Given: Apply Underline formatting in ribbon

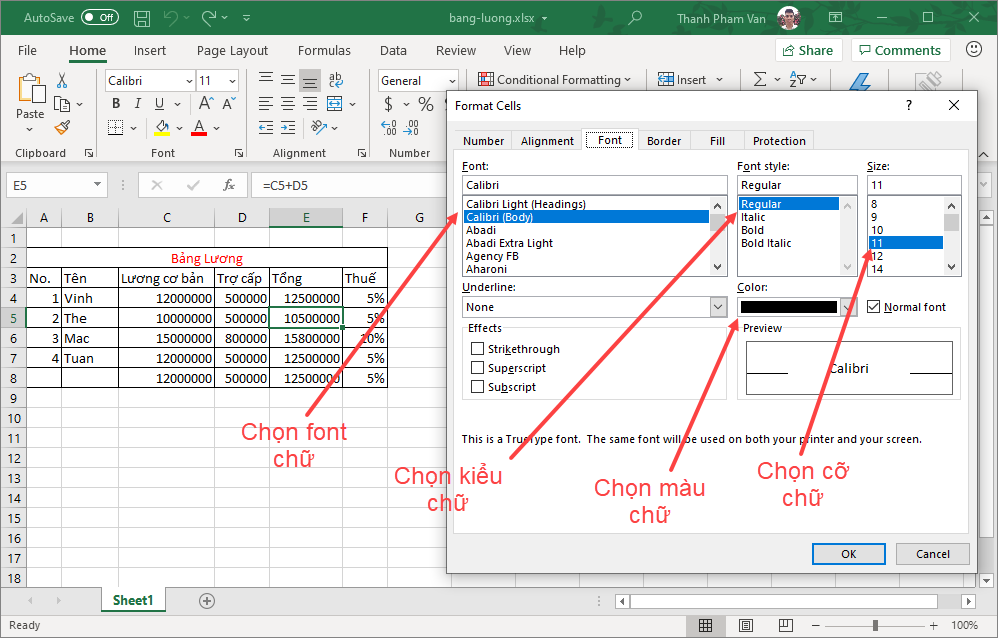Looking at the screenshot, I should pos(159,104).
